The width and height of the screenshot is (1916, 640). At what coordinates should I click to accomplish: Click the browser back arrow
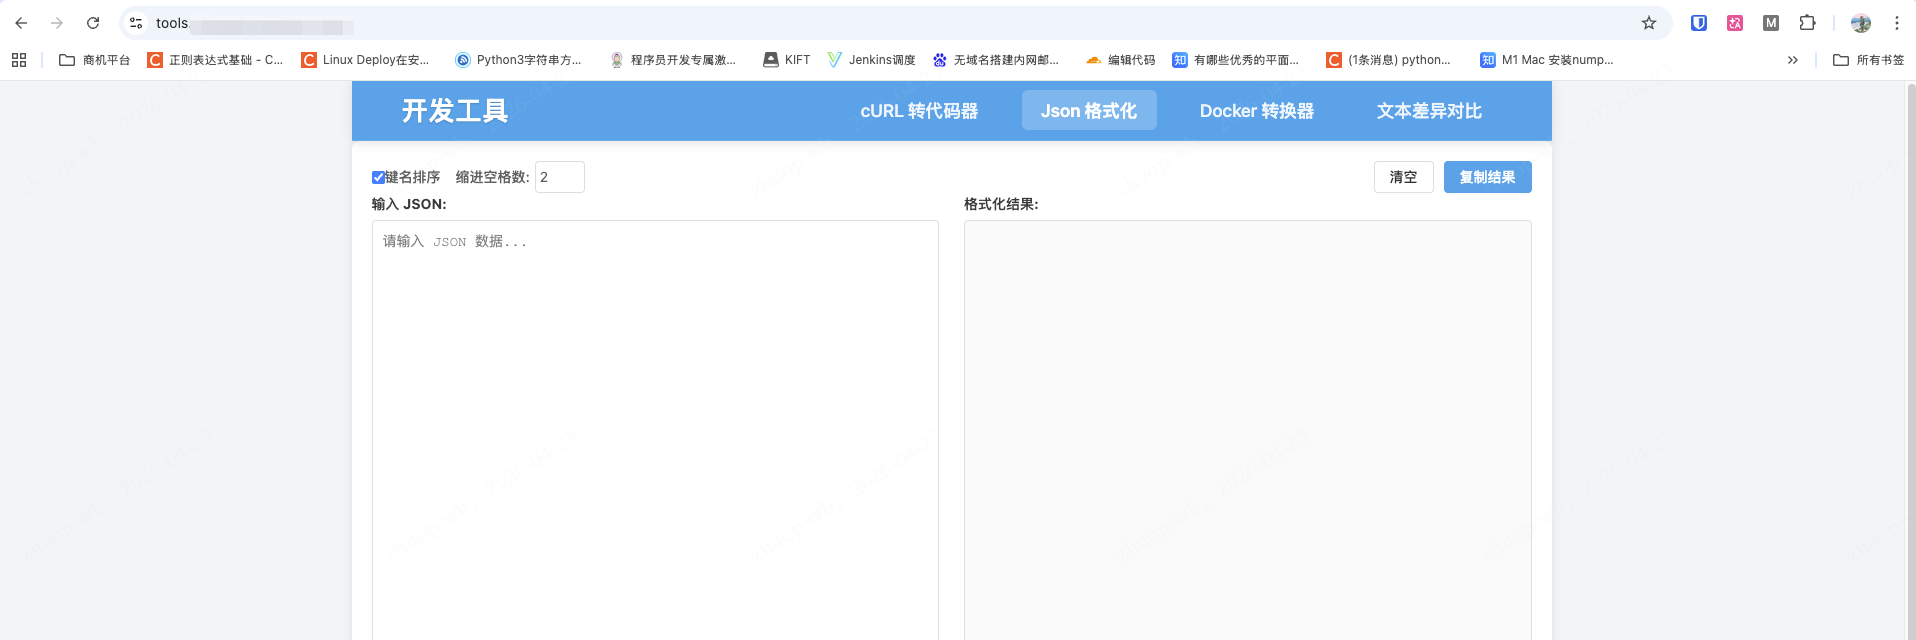21,23
